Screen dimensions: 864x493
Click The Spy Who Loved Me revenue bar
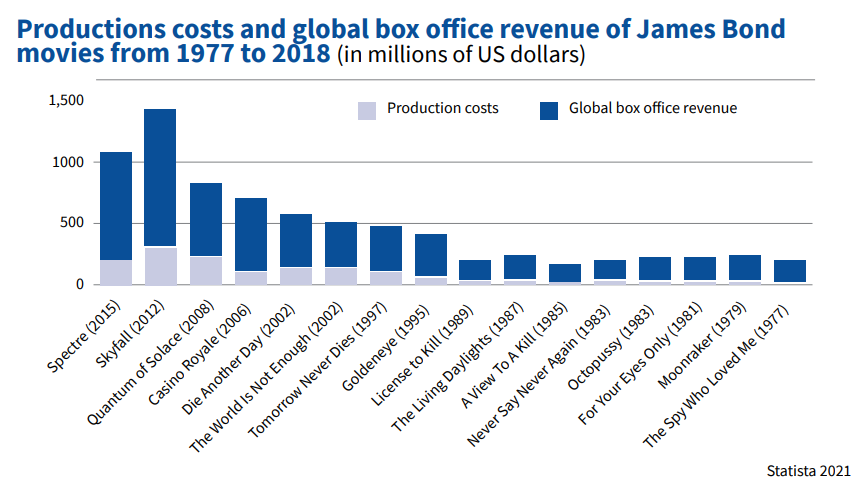pyautogui.click(x=790, y=272)
